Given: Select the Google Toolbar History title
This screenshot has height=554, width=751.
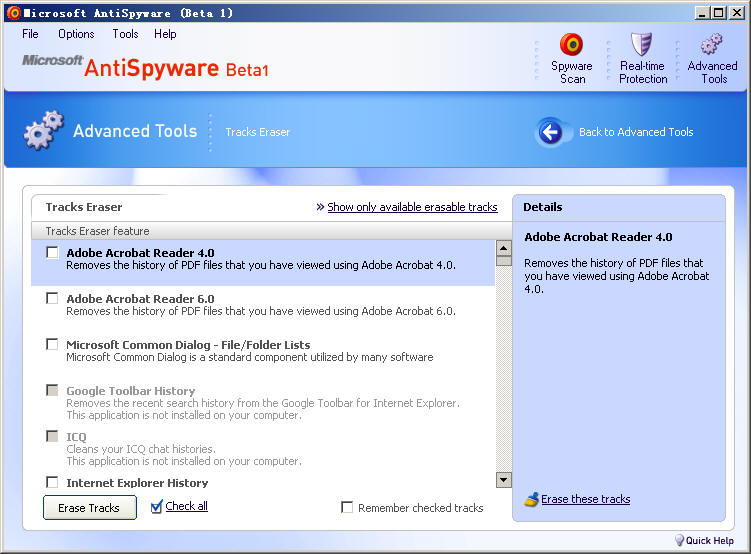Looking at the screenshot, I should [x=131, y=391].
